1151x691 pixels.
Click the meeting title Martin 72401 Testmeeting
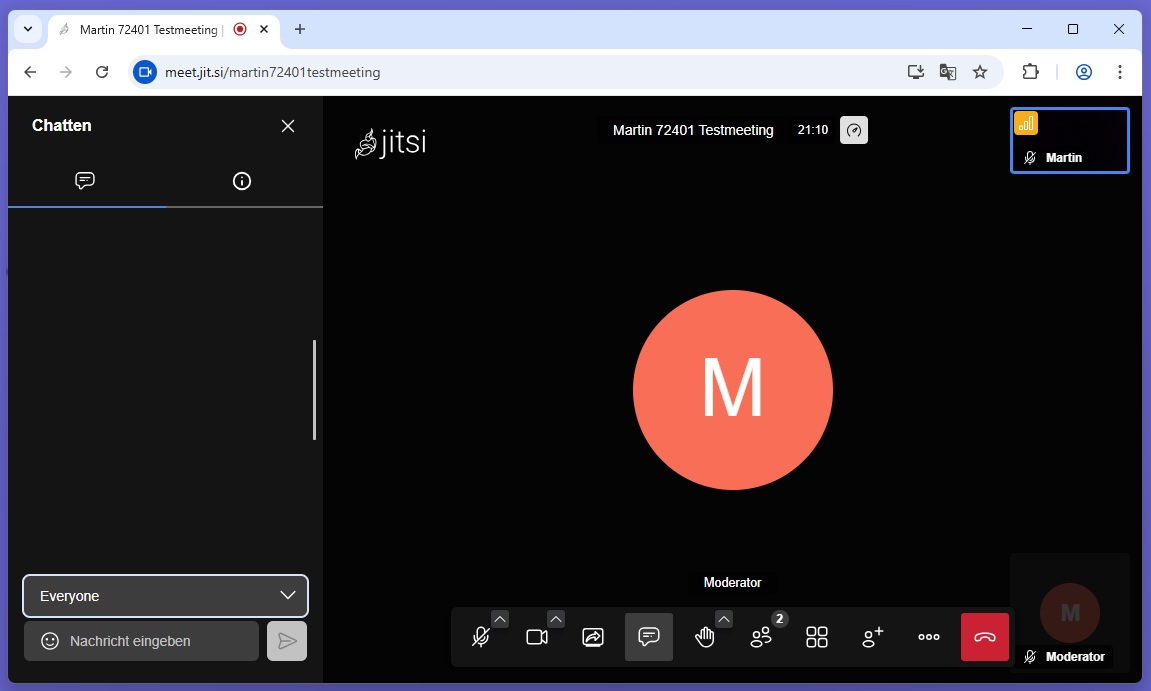click(693, 130)
